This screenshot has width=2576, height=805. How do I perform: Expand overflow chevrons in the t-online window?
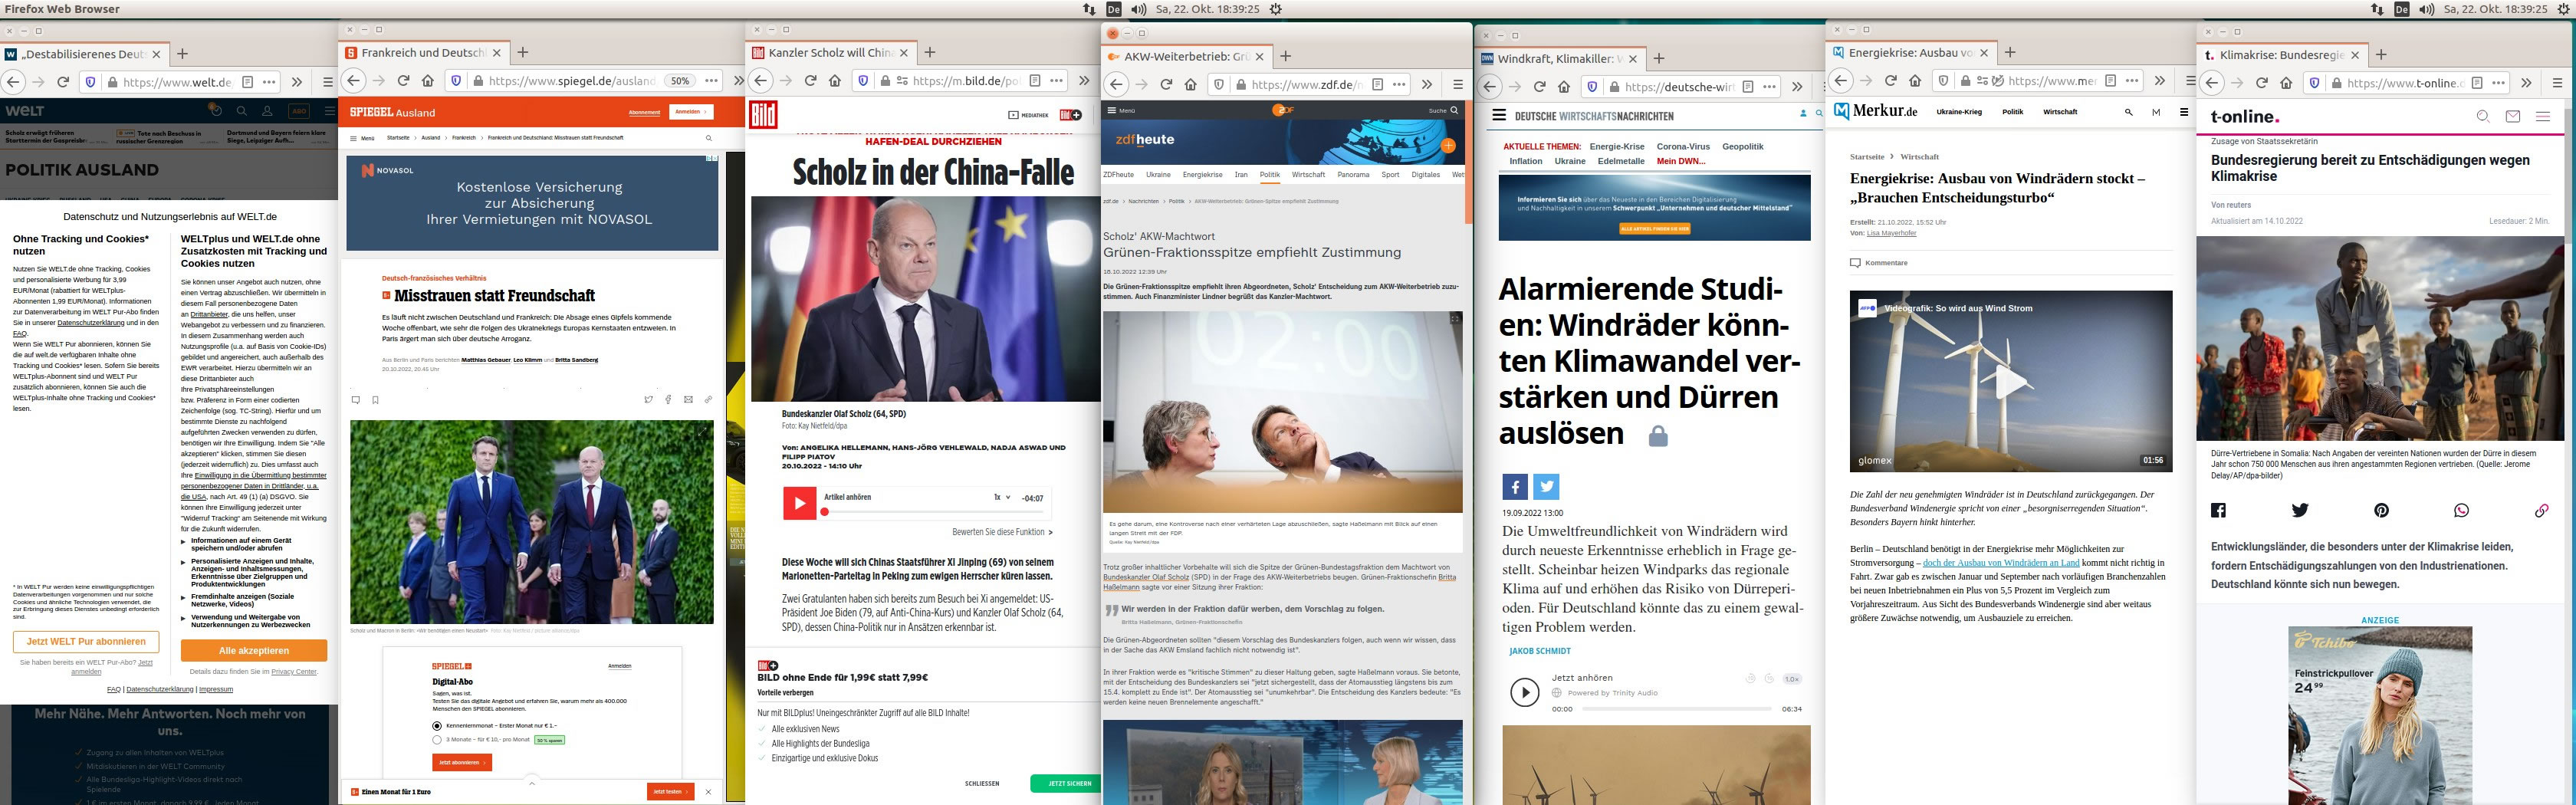(x=2527, y=83)
